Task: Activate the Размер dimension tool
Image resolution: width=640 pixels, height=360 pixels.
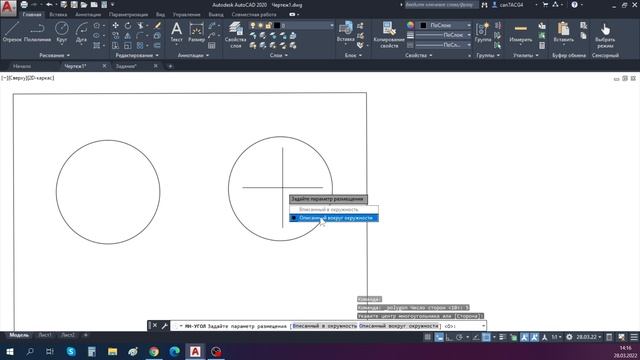Action: tap(196, 32)
